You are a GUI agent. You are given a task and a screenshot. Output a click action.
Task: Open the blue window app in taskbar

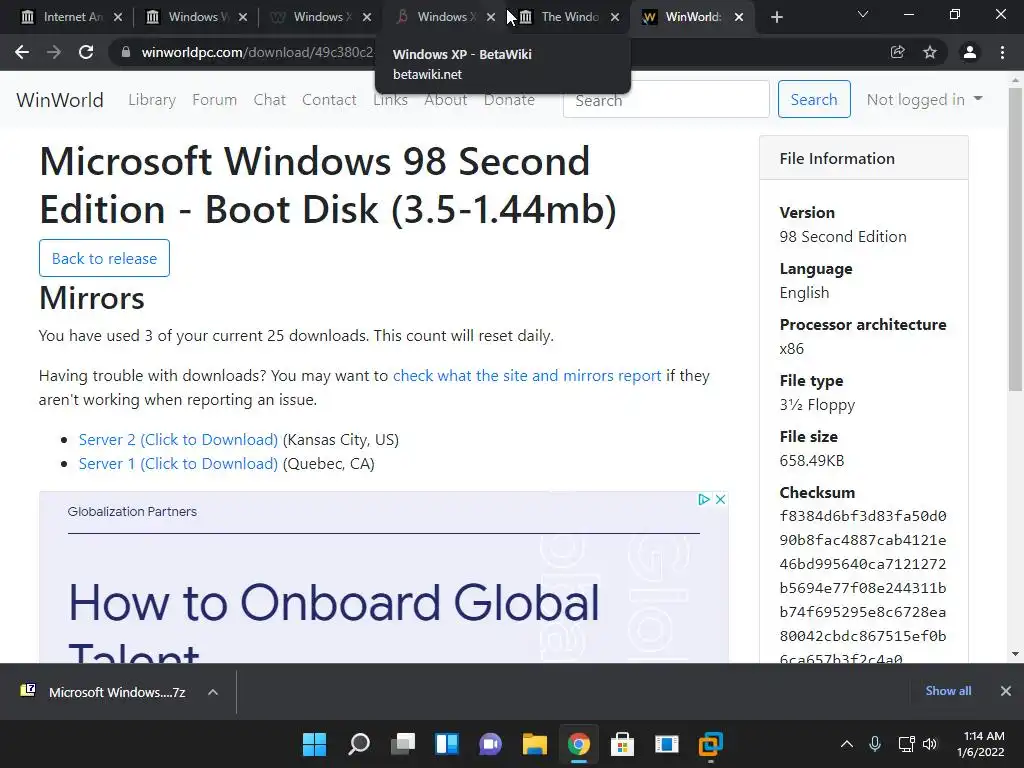pyautogui.click(x=667, y=744)
